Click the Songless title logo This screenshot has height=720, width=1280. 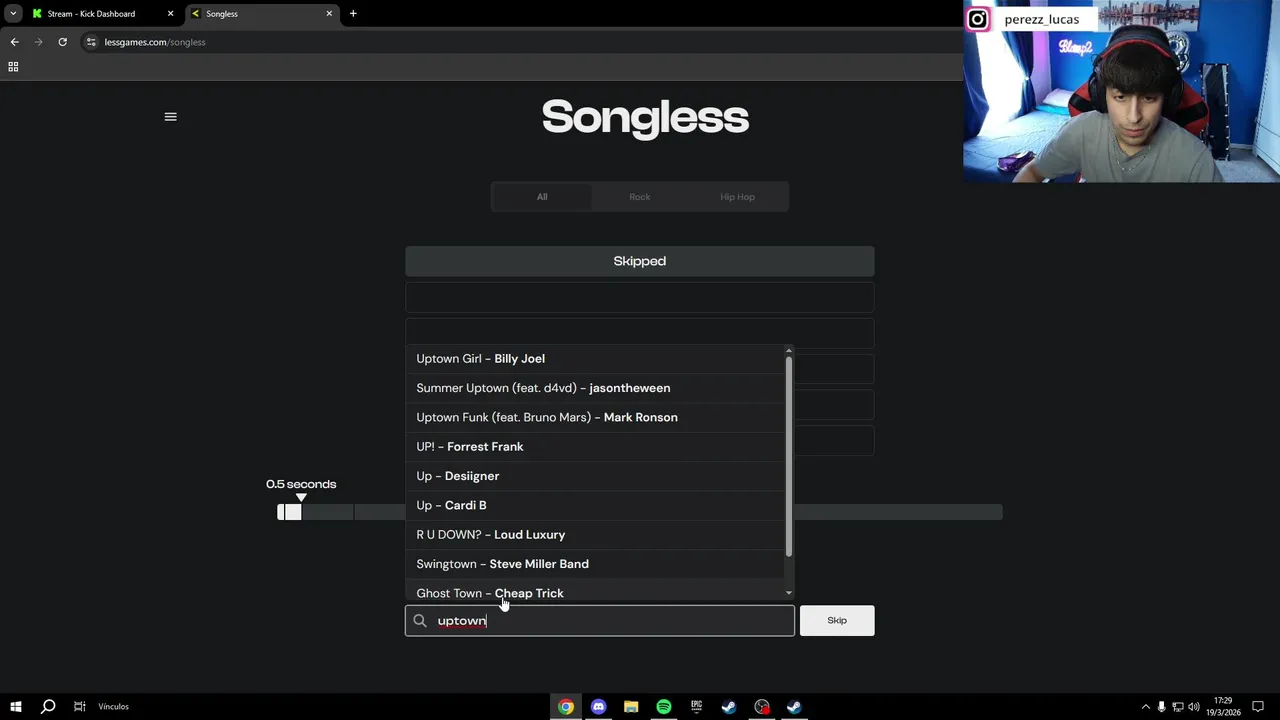point(645,117)
